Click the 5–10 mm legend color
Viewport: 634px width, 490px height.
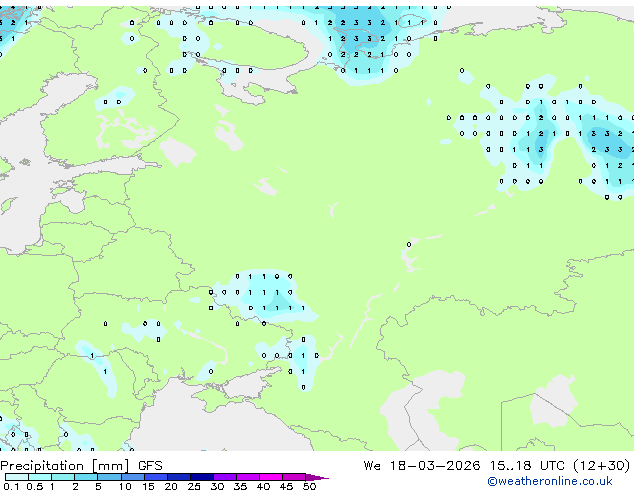pos(110,477)
